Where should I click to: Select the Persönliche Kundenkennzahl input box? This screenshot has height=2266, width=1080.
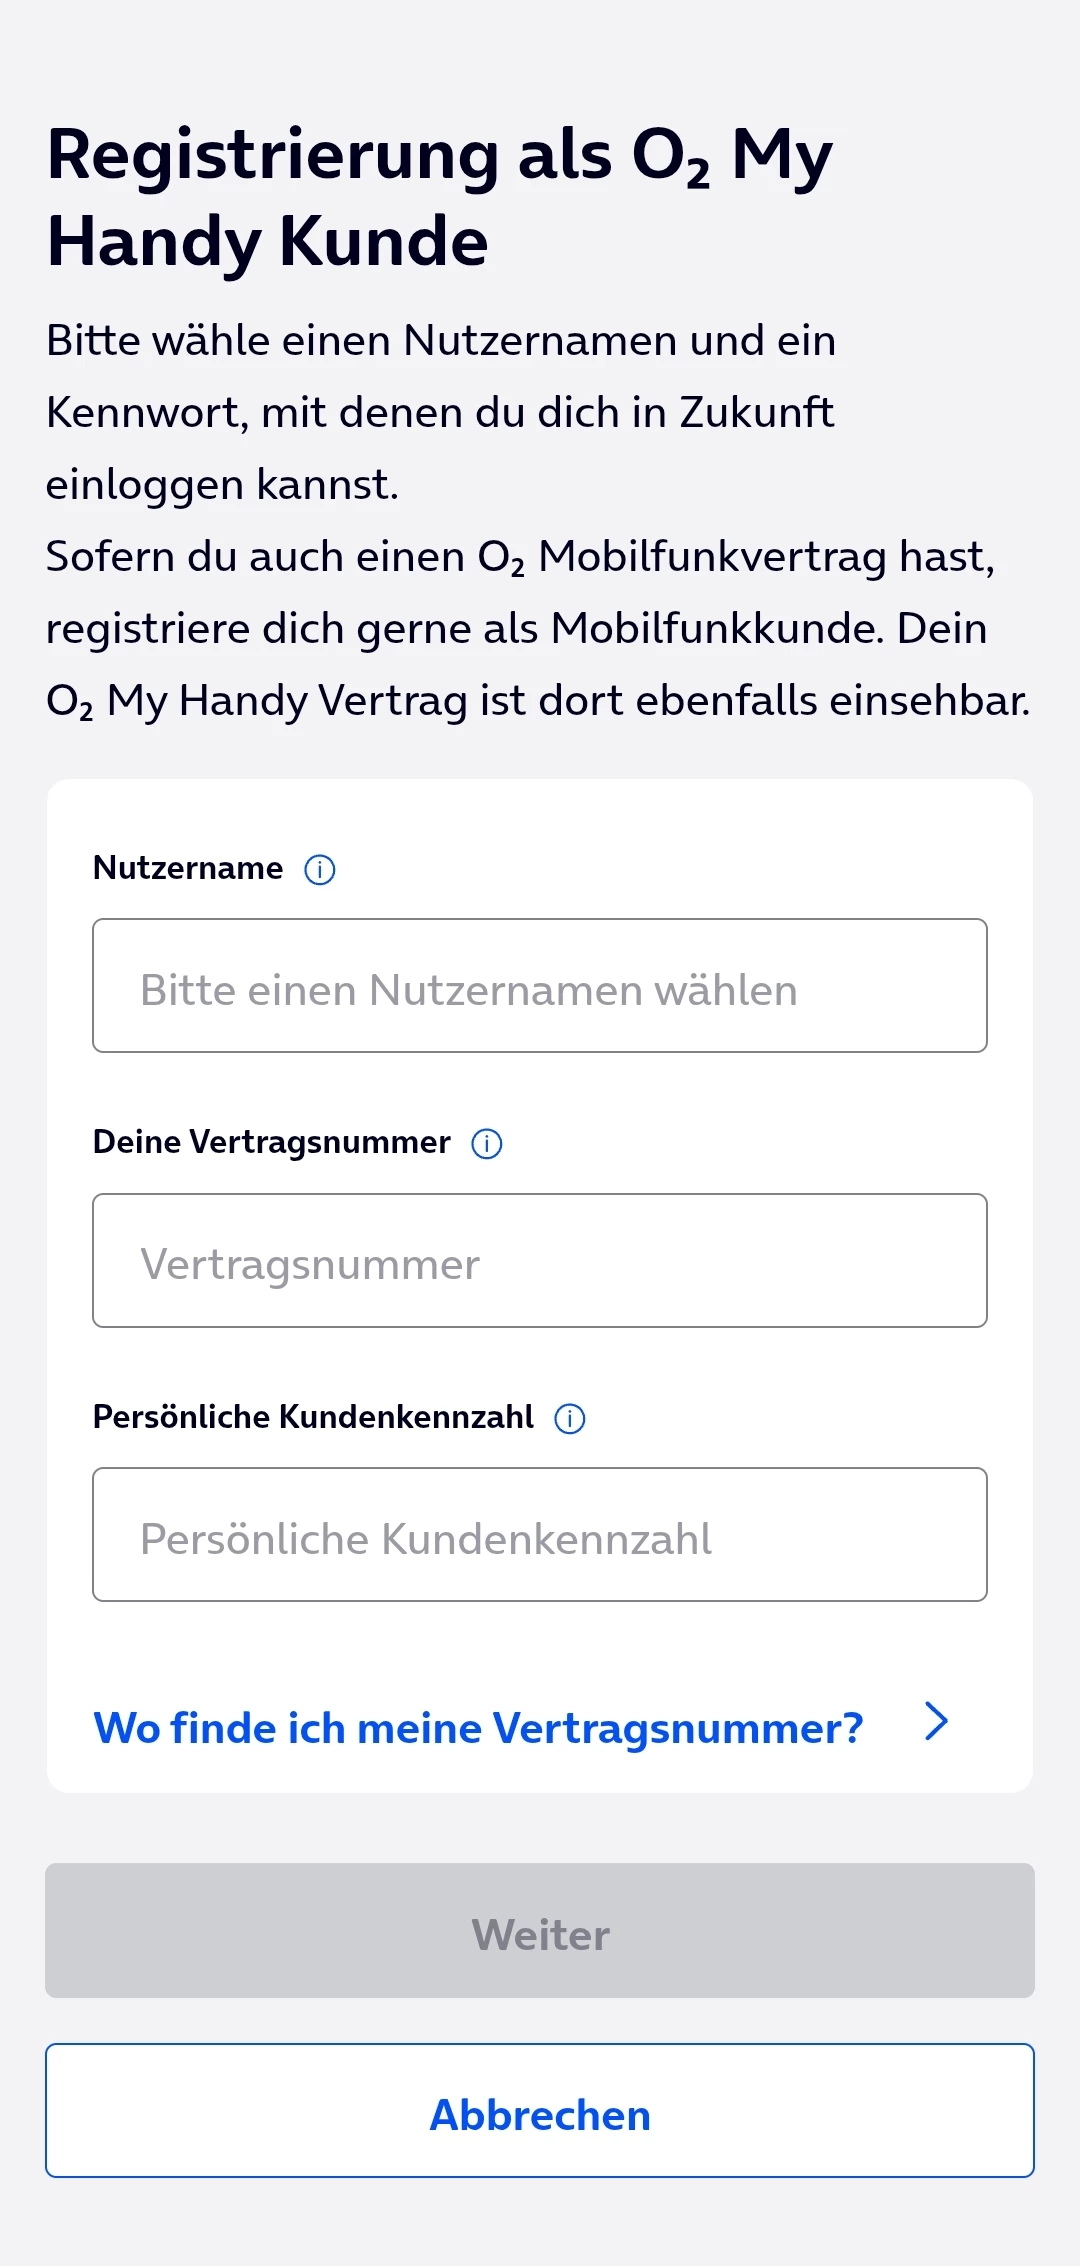pyautogui.click(x=540, y=1535)
